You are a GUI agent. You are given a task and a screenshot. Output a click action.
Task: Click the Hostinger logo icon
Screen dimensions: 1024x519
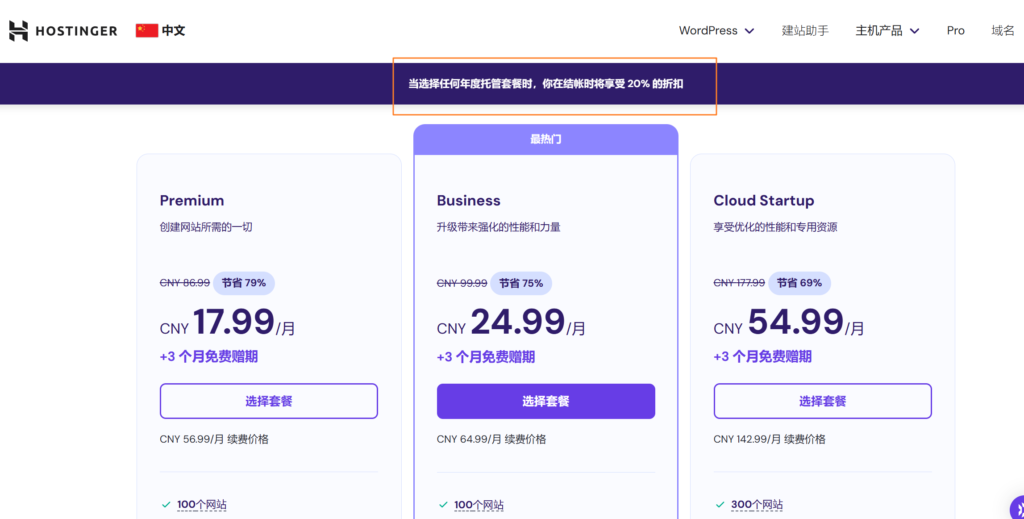(x=18, y=31)
